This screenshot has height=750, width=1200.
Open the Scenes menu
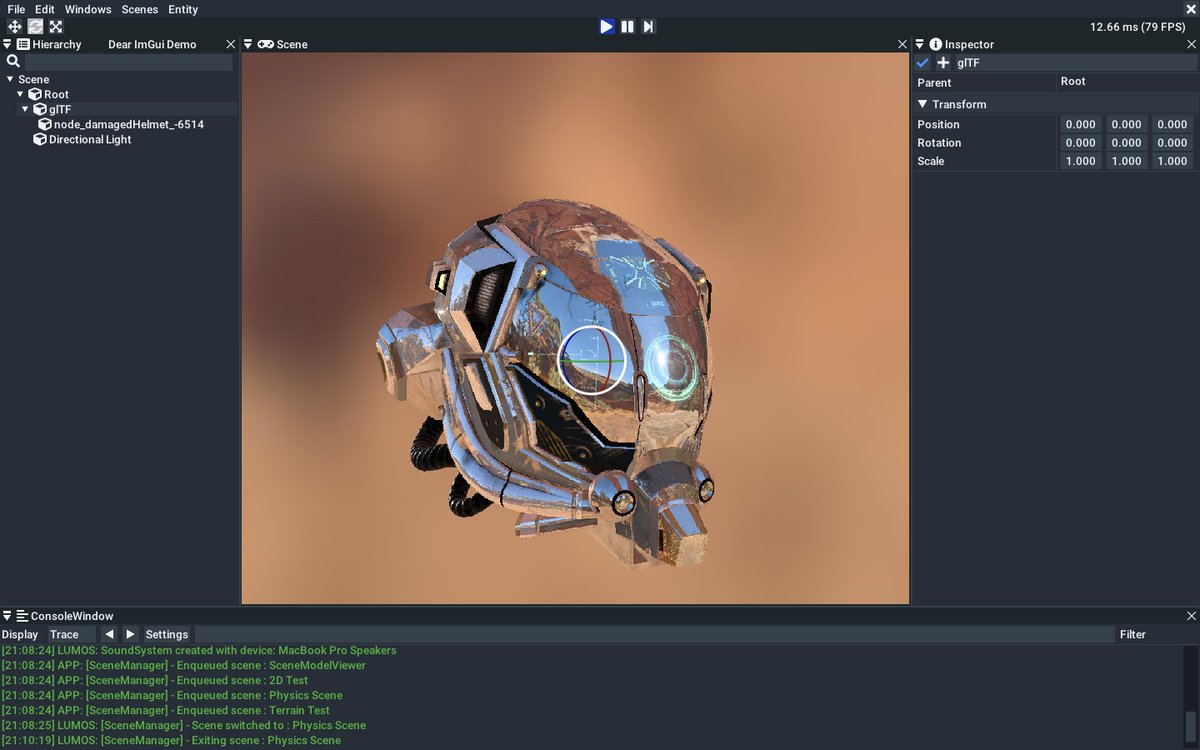140,9
